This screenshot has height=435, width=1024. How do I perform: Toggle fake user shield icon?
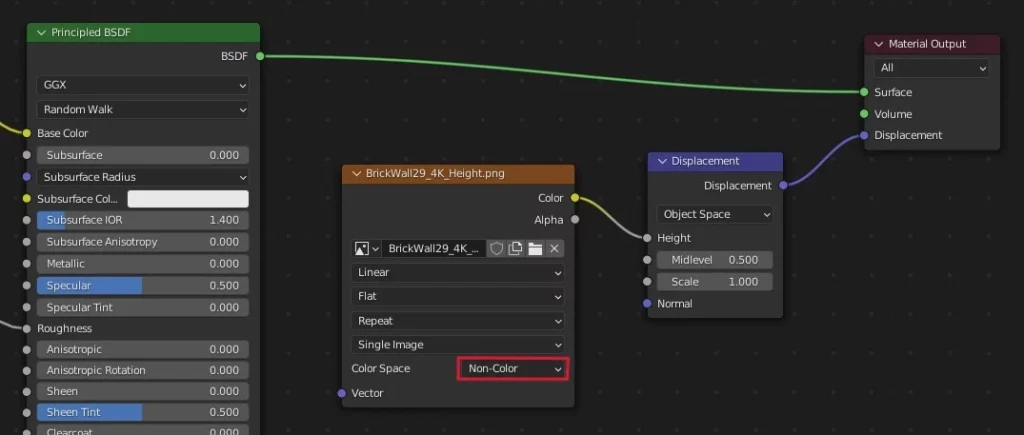pyautogui.click(x=496, y=248)
